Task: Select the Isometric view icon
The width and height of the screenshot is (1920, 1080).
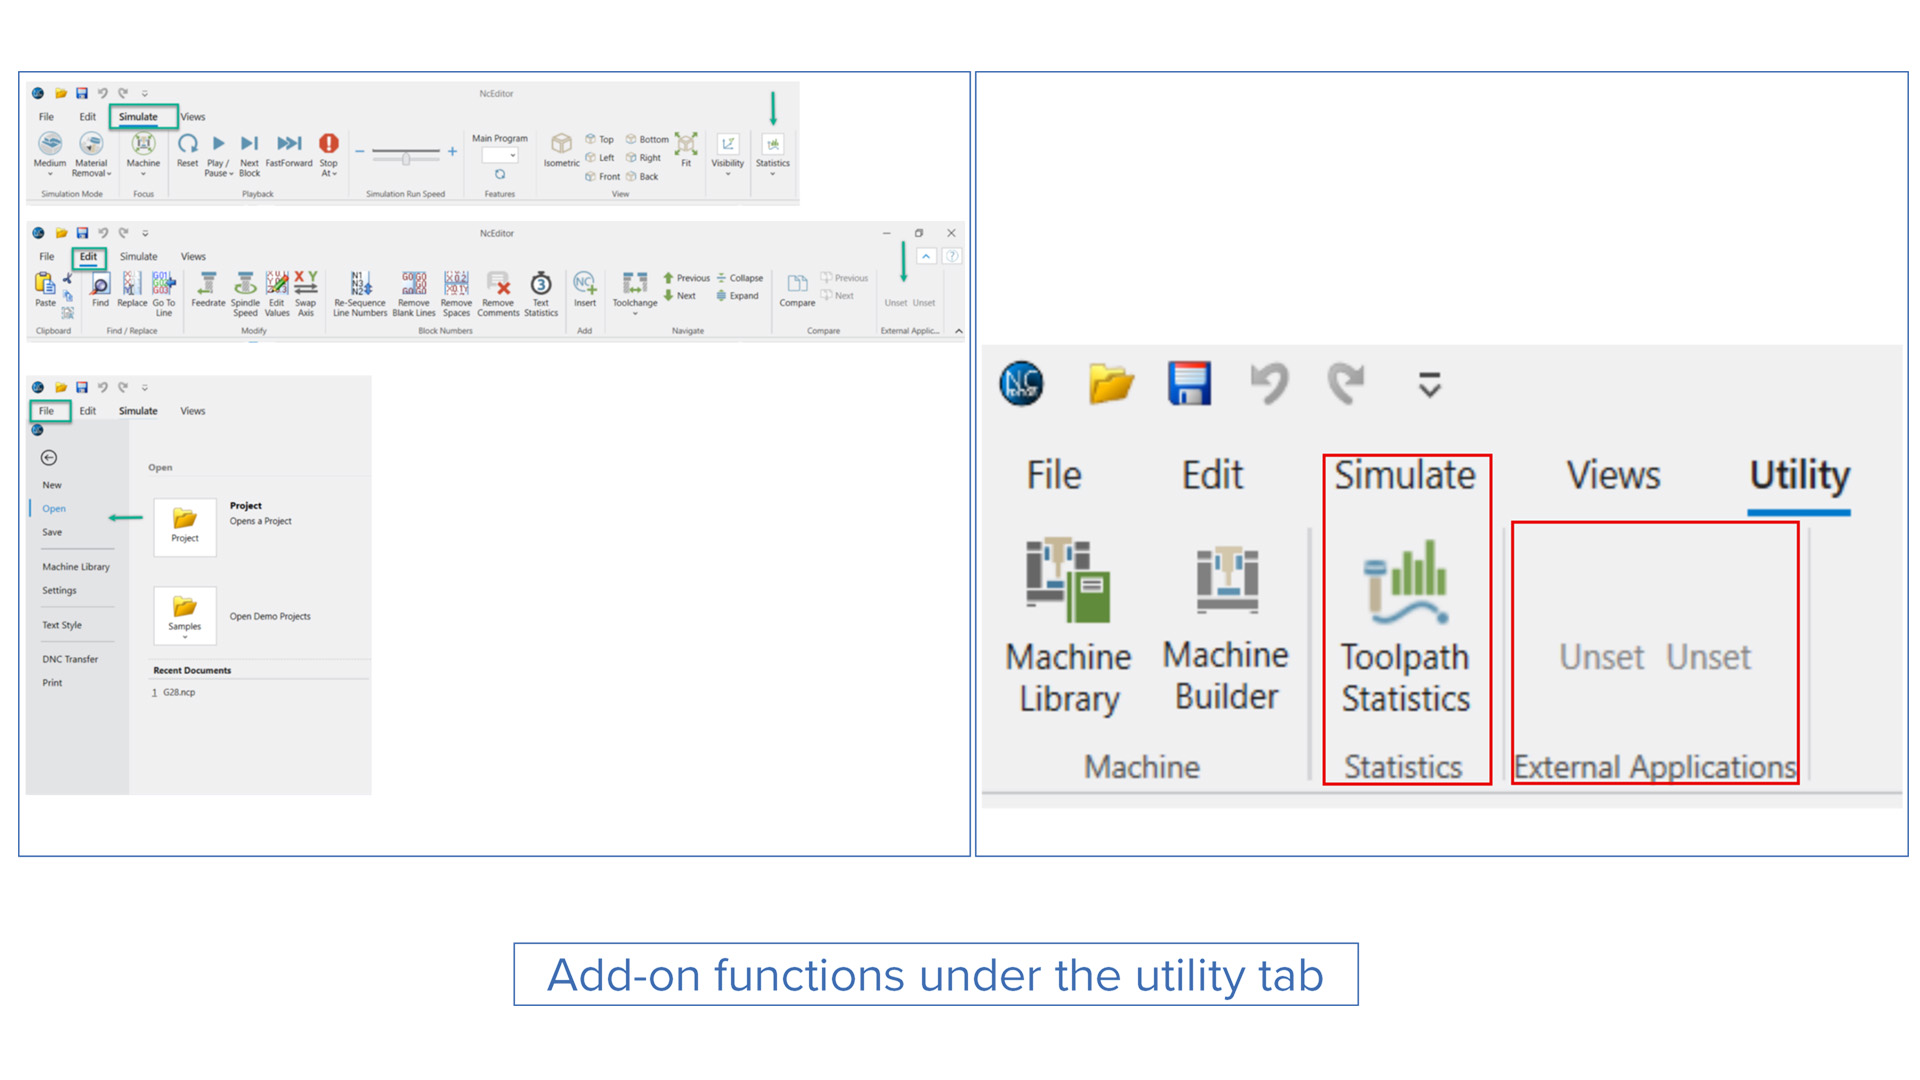Action: click(561, 145)
